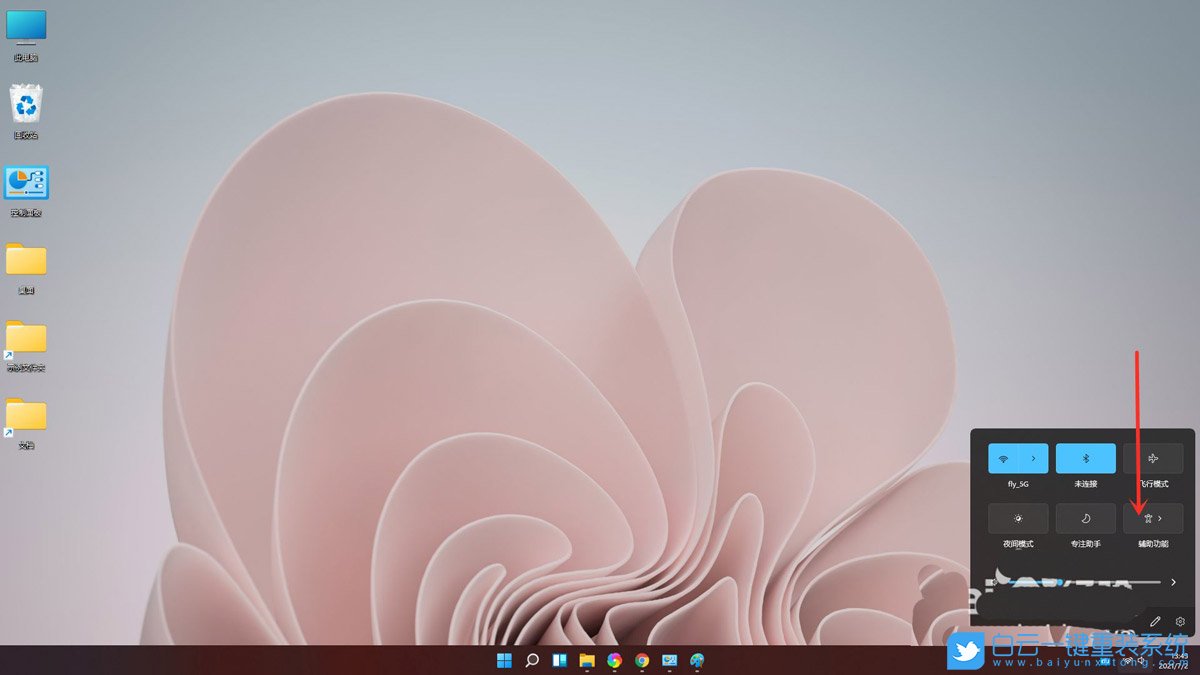Disable Bluetooth showing 未连接 status
The height and width of the screenshot is (675, 1200).
tap(1085, 457)
